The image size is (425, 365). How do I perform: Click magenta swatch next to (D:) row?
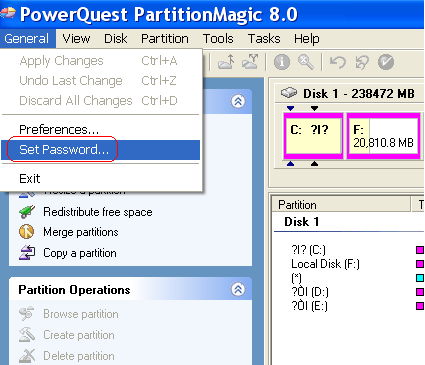pos(420,292)
